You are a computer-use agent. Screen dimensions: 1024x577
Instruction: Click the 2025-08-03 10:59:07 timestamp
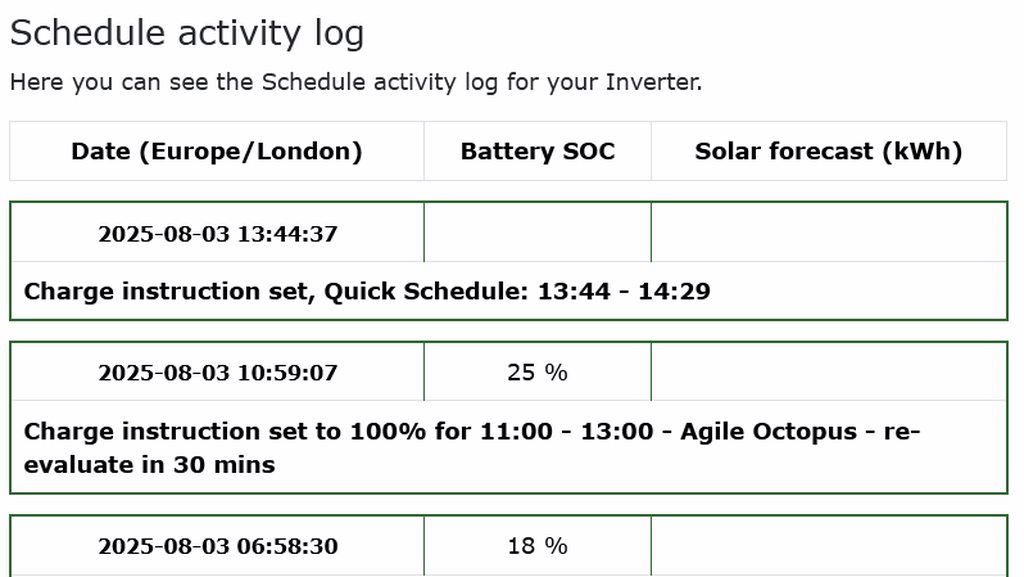tap(217, 373)
